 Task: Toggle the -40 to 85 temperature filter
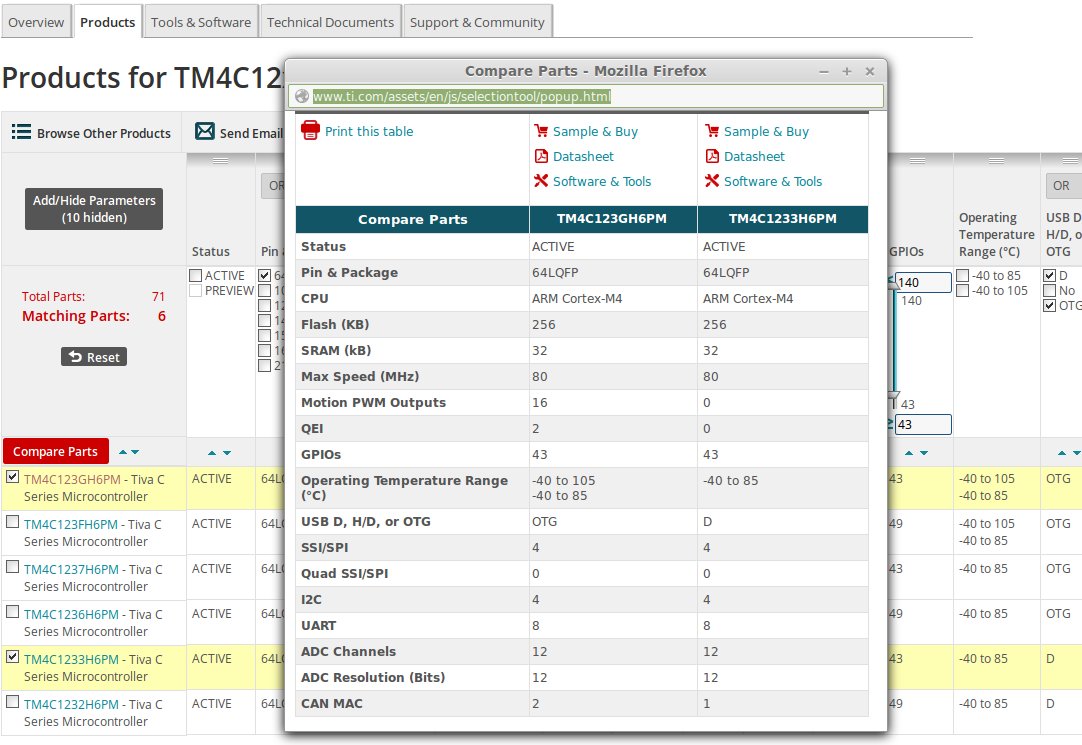[963, 275]
